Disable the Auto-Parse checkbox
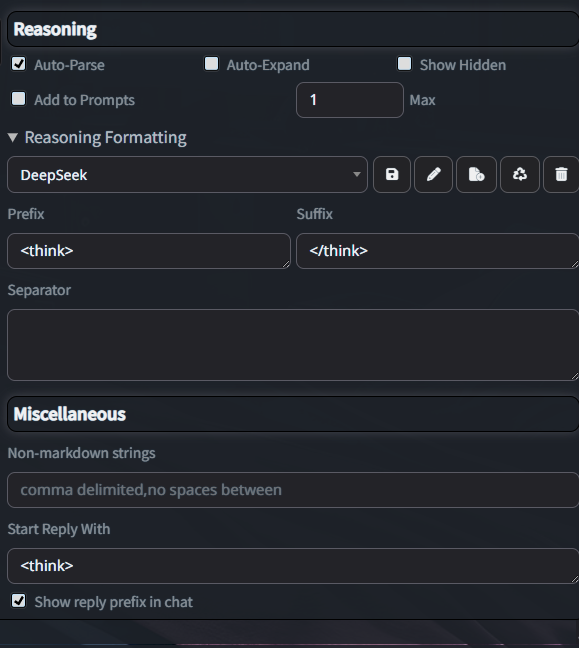 pos(19,64)
